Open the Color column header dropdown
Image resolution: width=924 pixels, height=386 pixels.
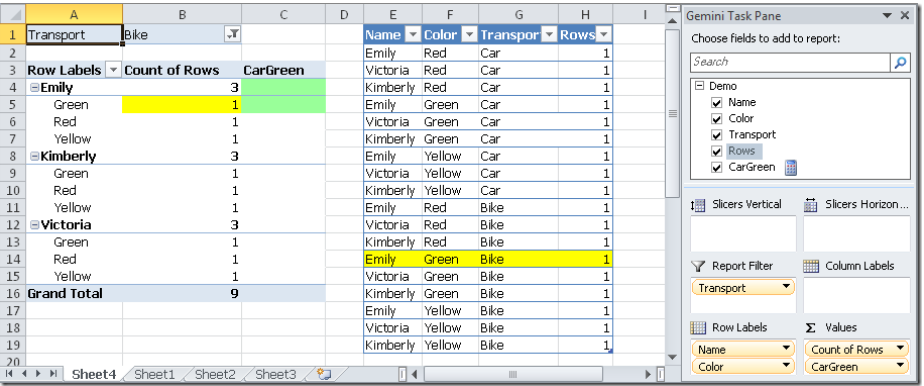468,35
